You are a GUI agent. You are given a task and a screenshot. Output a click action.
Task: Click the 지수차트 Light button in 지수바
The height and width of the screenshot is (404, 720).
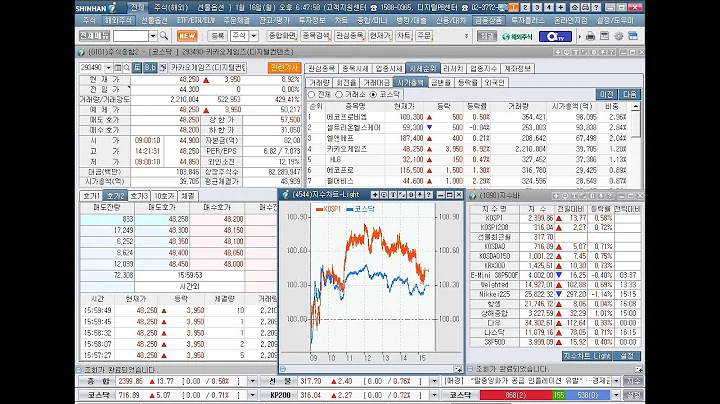tap(587, 356)
